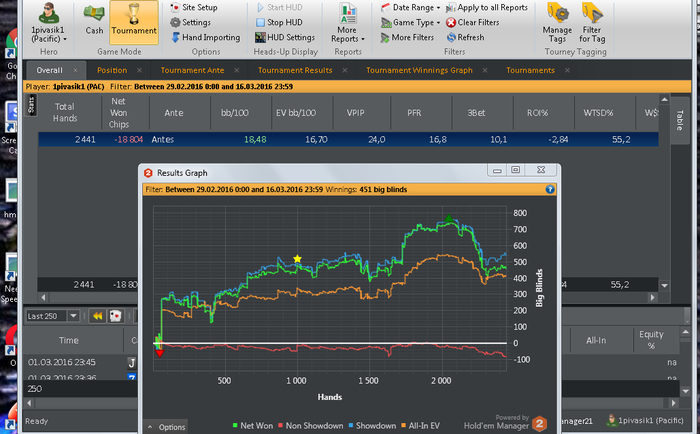This screenshot has width=700, height=434.
Task: Open the playing cards replayer icon
Action: [x=116, y=316]
